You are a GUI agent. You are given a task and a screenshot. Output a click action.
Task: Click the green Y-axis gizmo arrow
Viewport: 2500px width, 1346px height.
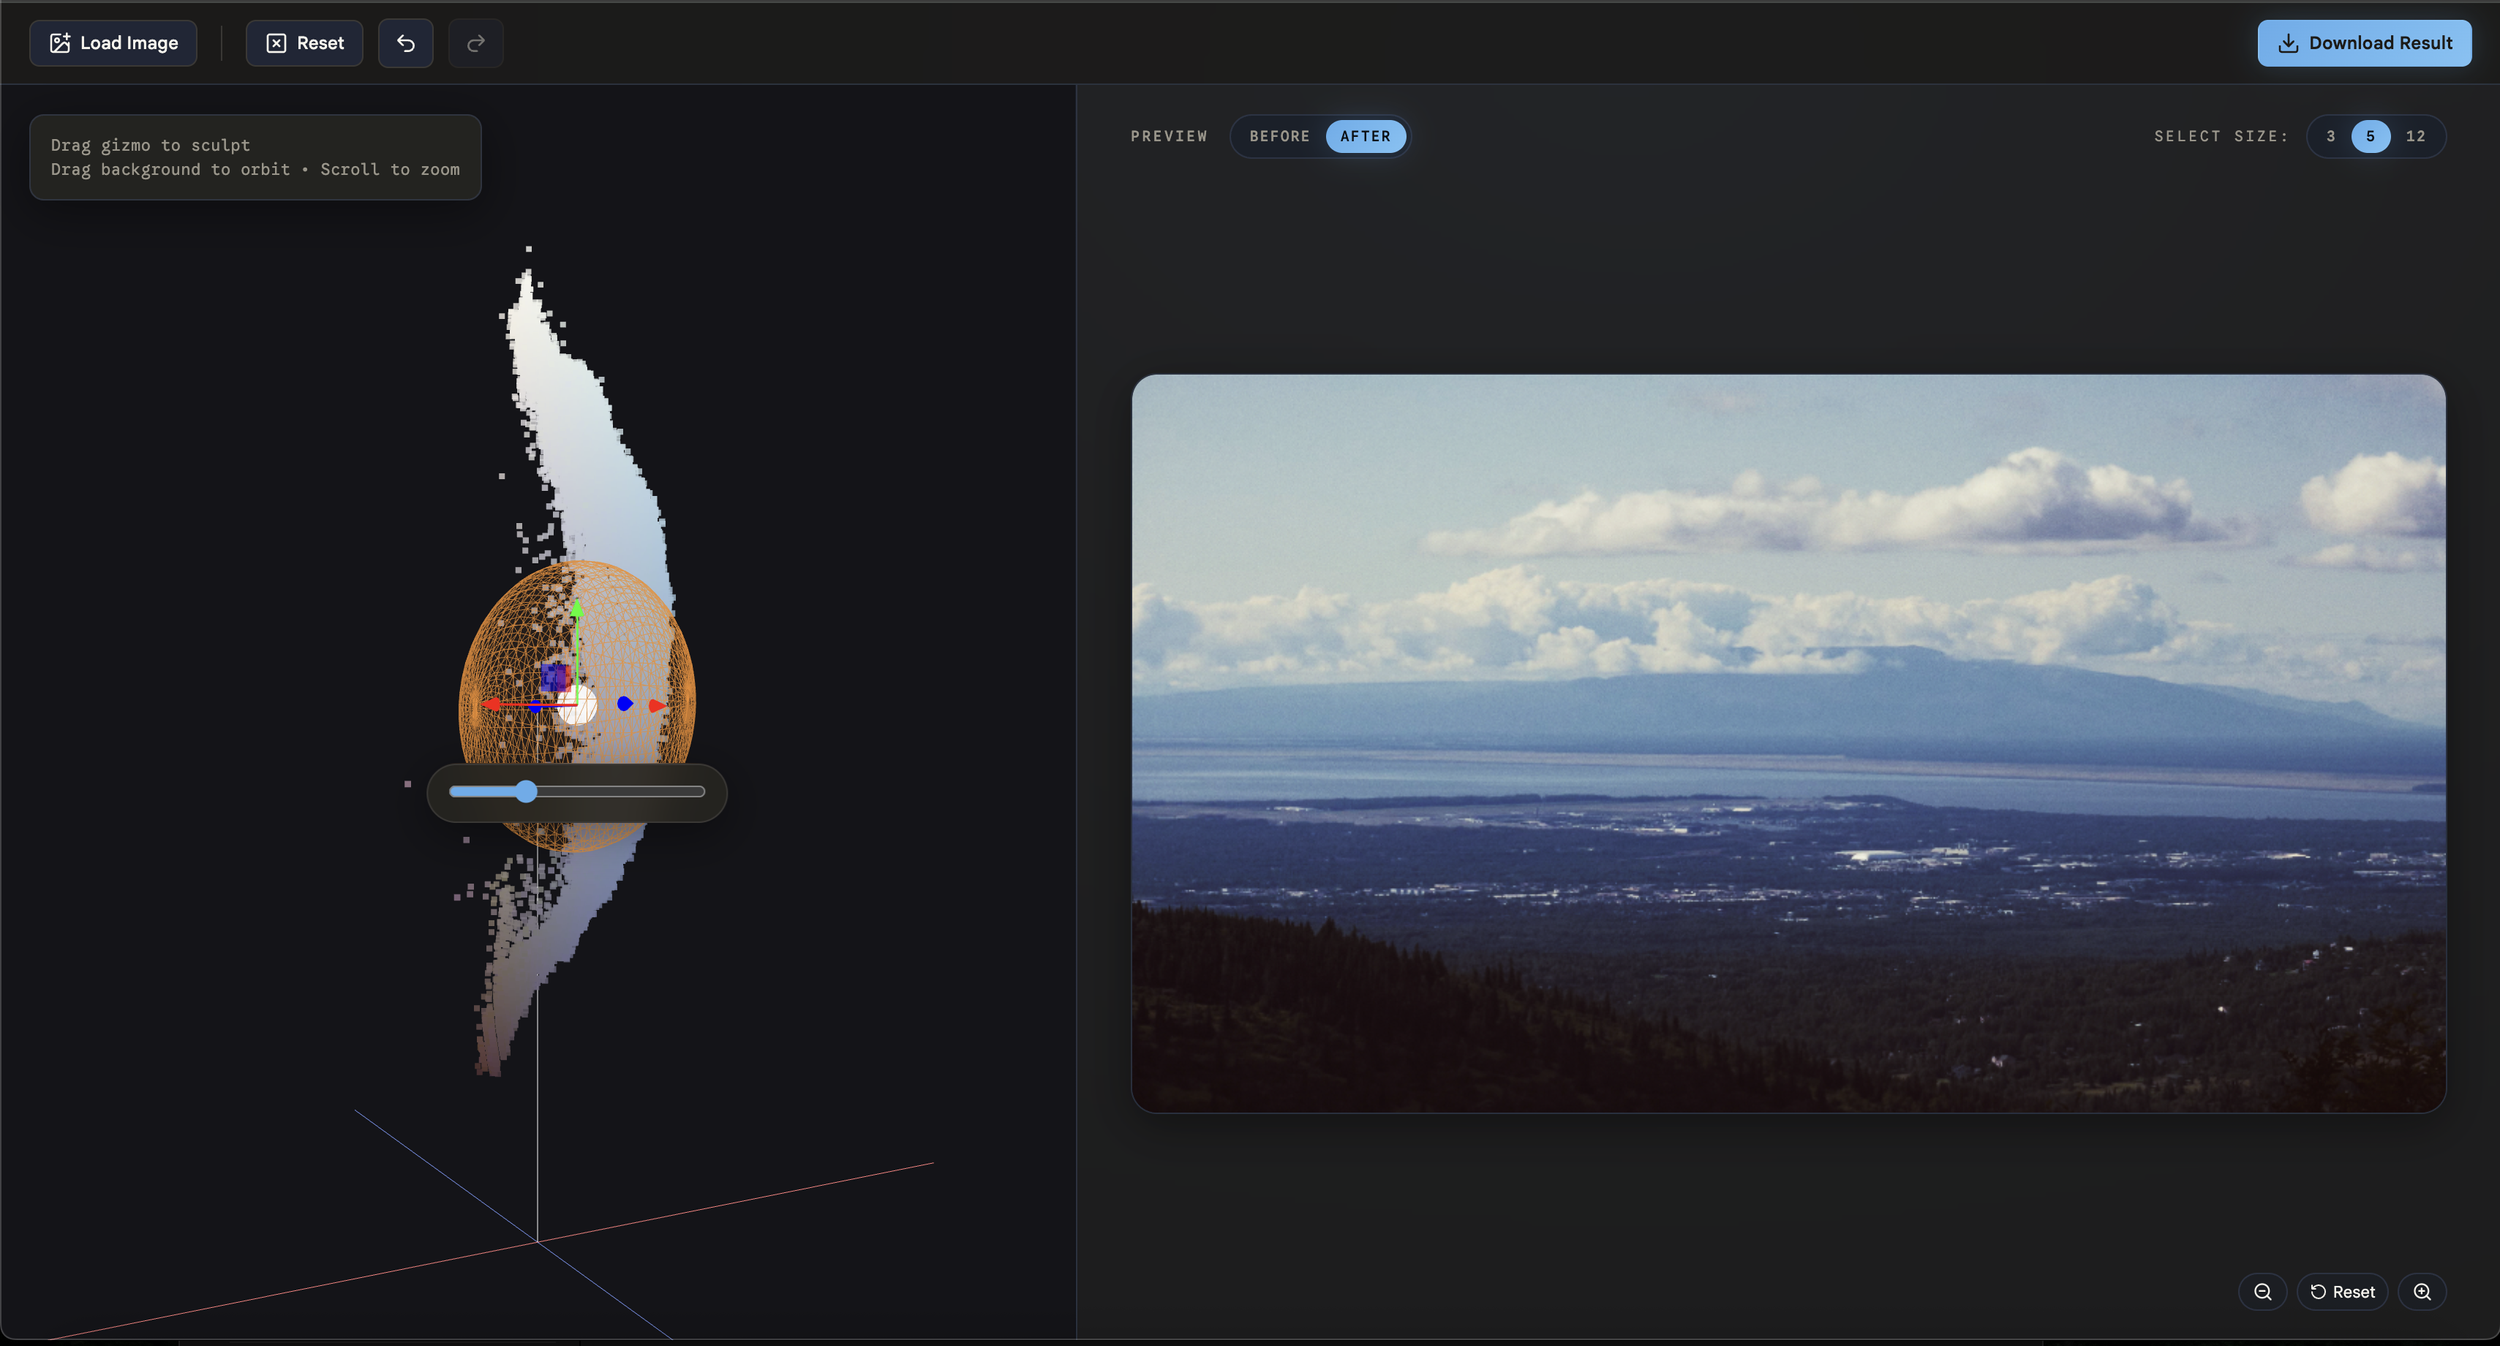coord(577,609)
